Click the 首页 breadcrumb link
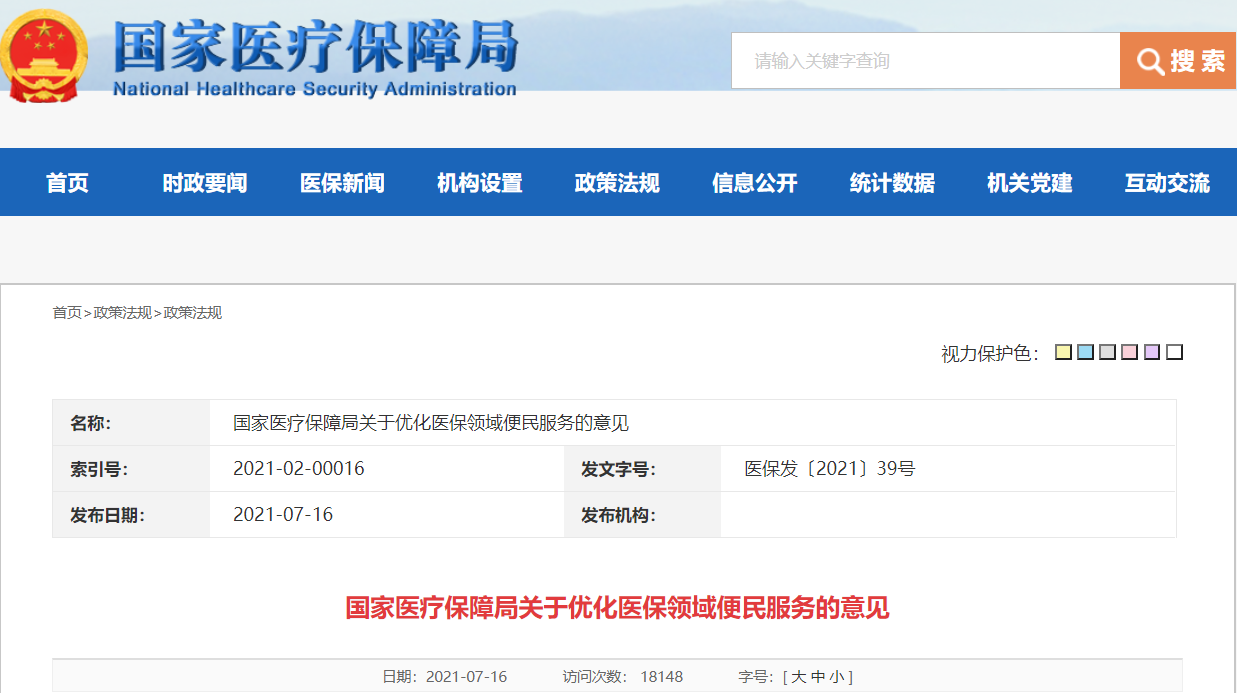The width and height of the screenshot is (1237, 693). (x=67, y=313)
